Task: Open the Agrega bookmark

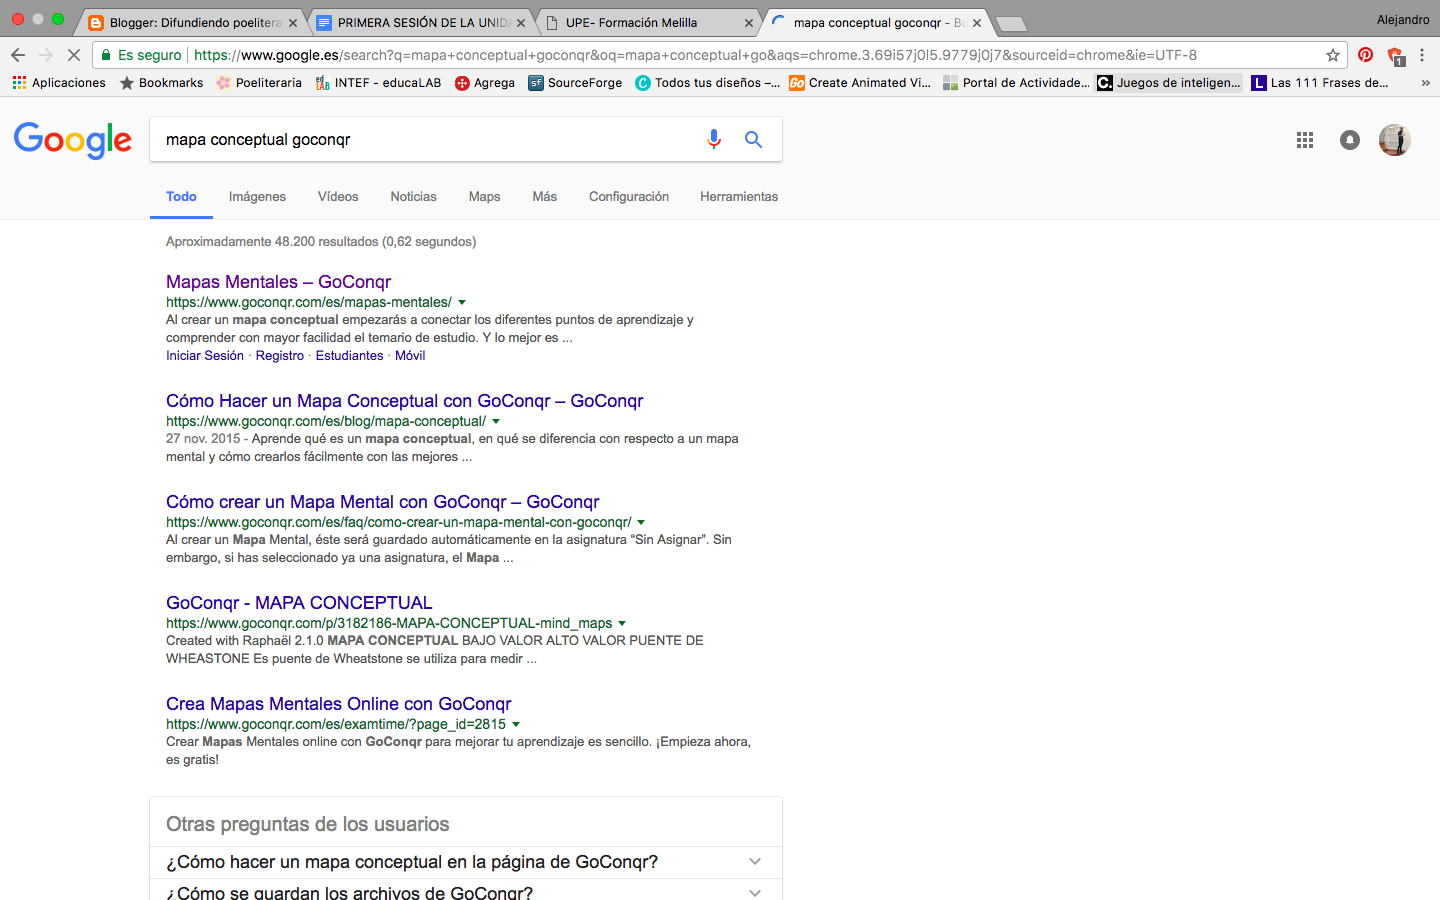Action: pos(485,83)
